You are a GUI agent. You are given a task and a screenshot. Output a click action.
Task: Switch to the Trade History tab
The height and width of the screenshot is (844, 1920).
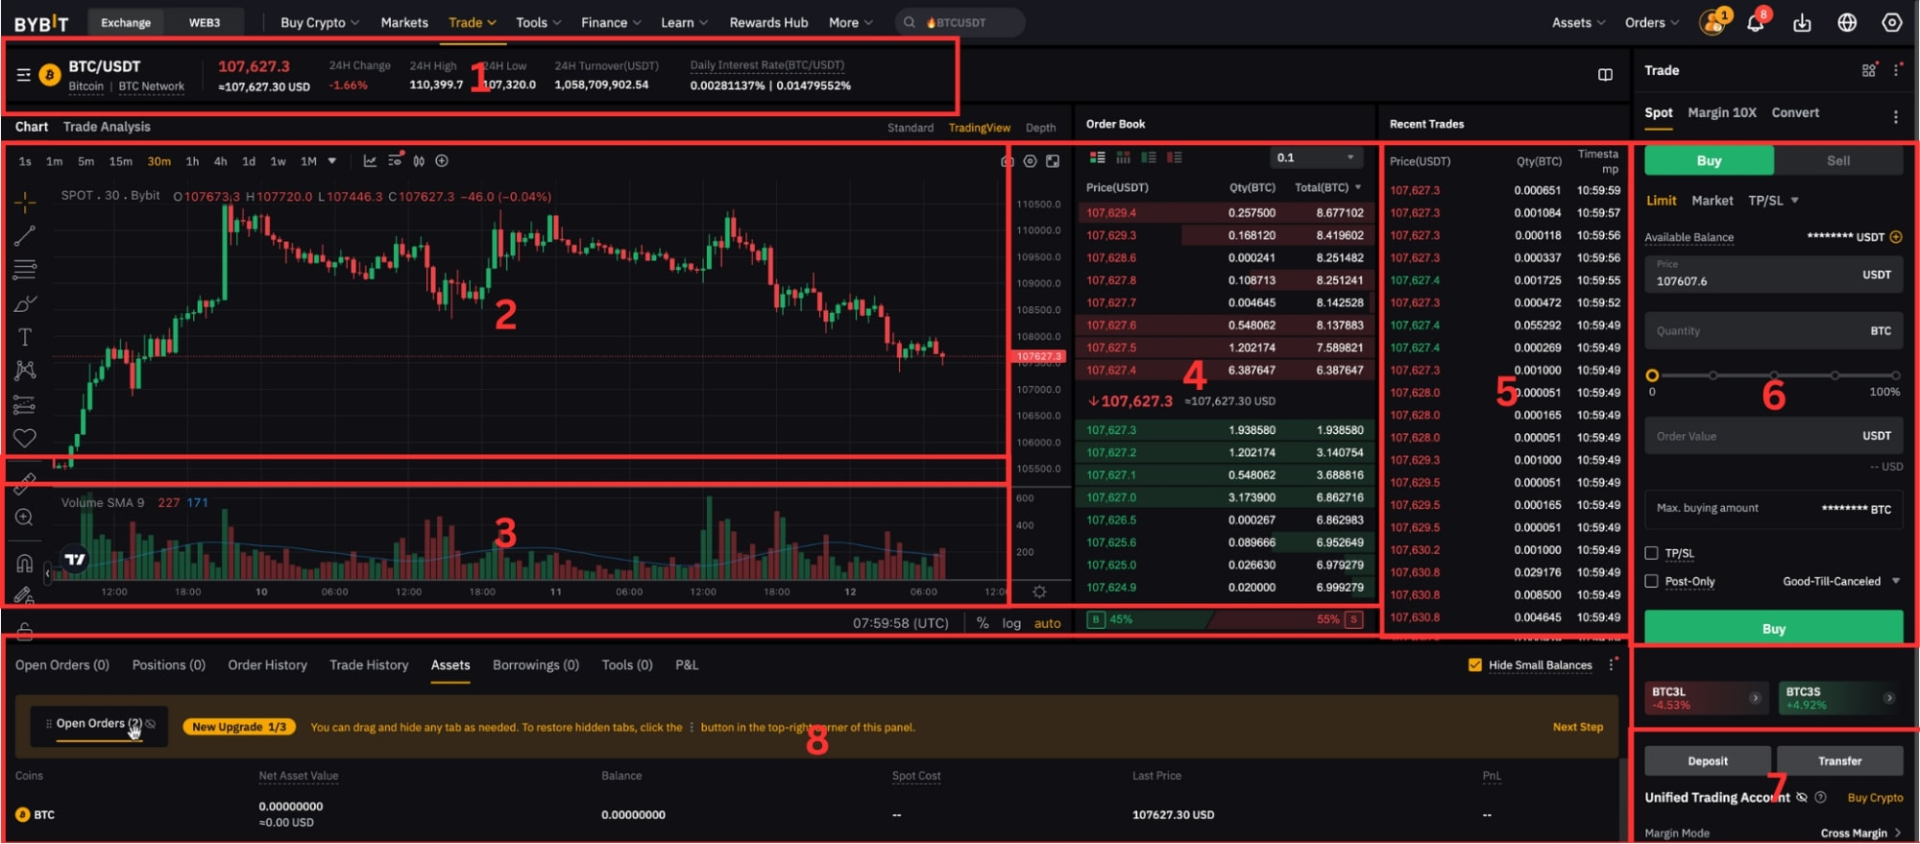click(369, 665)
